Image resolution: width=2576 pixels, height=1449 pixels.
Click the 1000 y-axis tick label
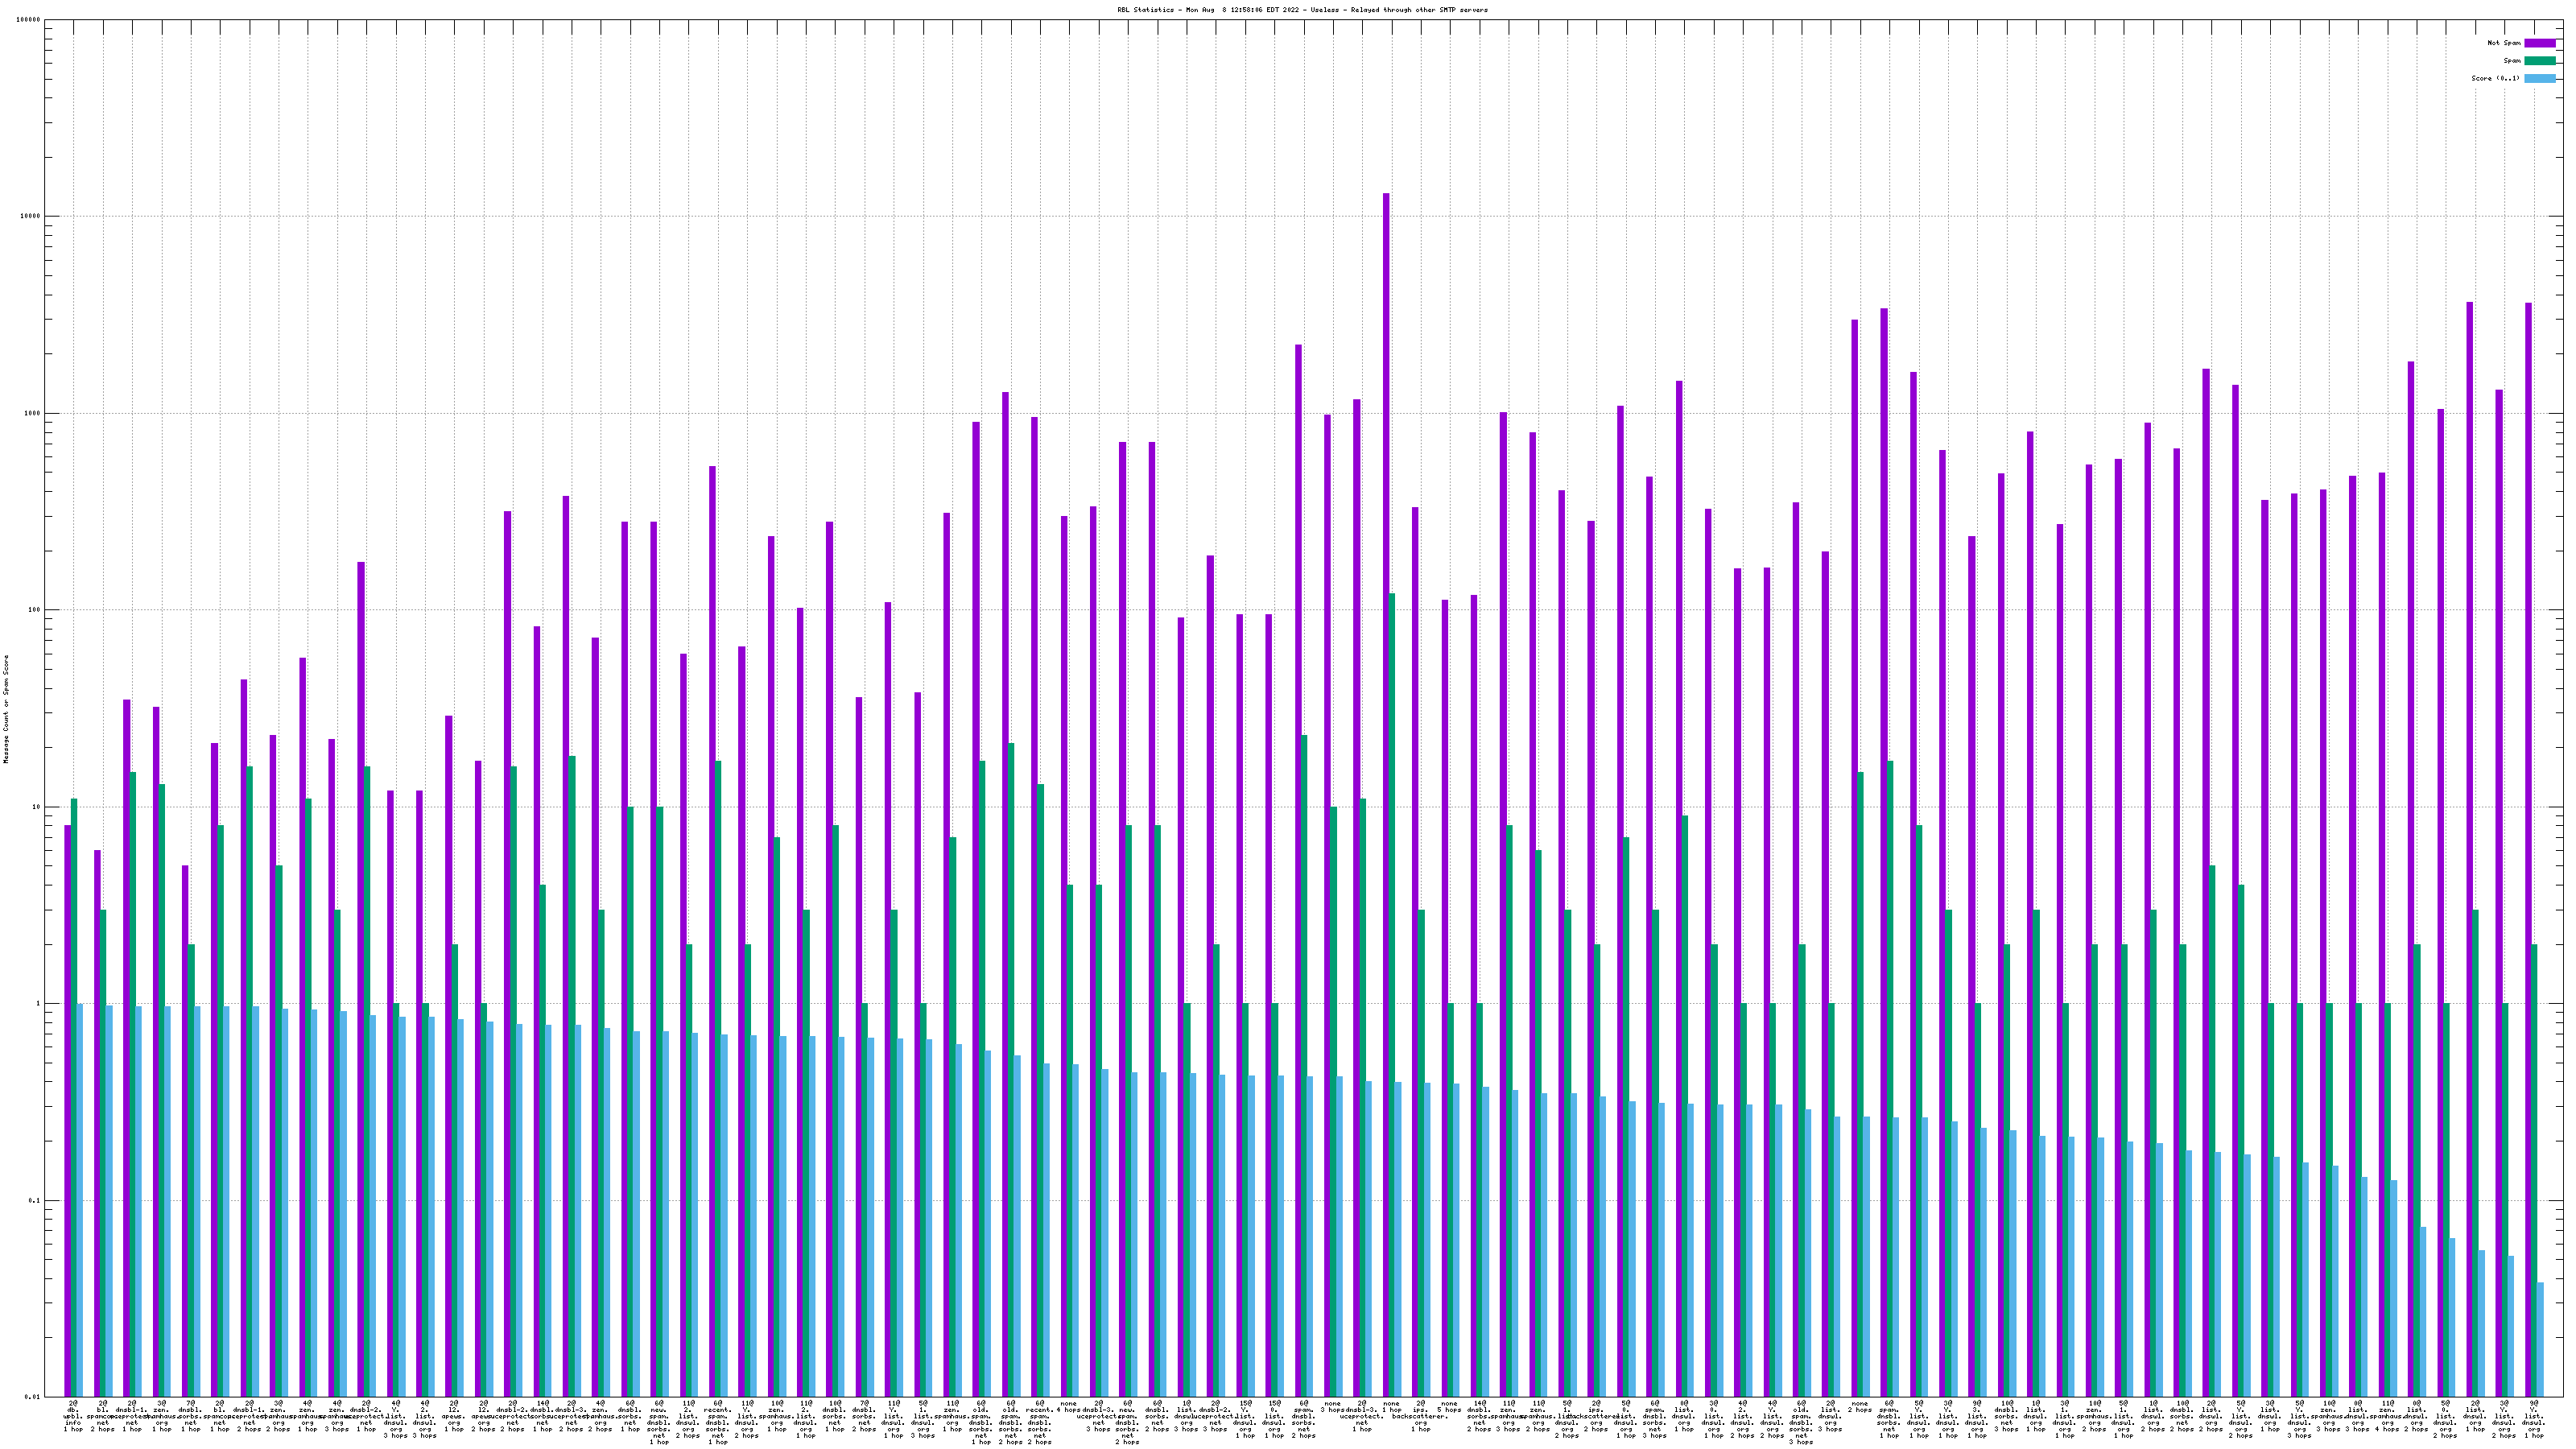(x=33, y=413)
